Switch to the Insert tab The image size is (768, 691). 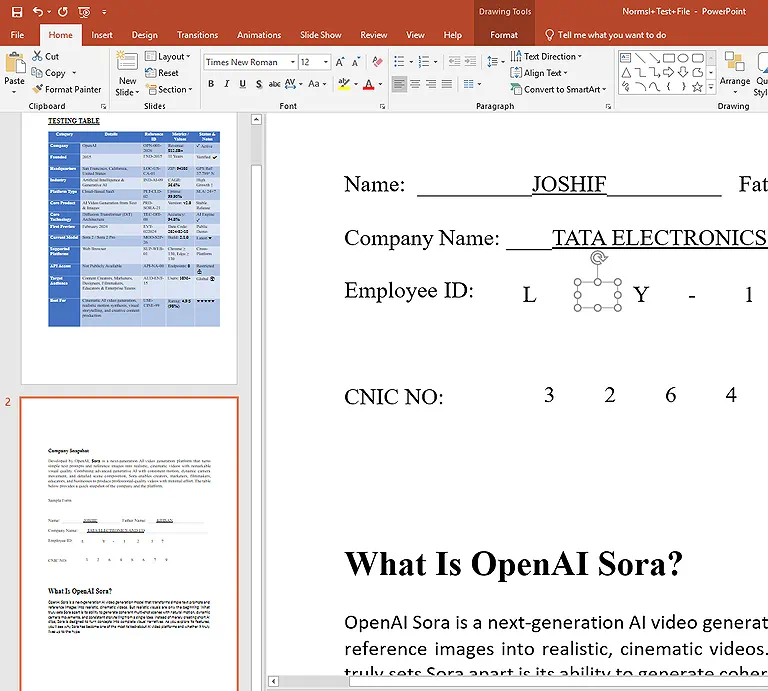pyautogui.click(x=102, y=35)
